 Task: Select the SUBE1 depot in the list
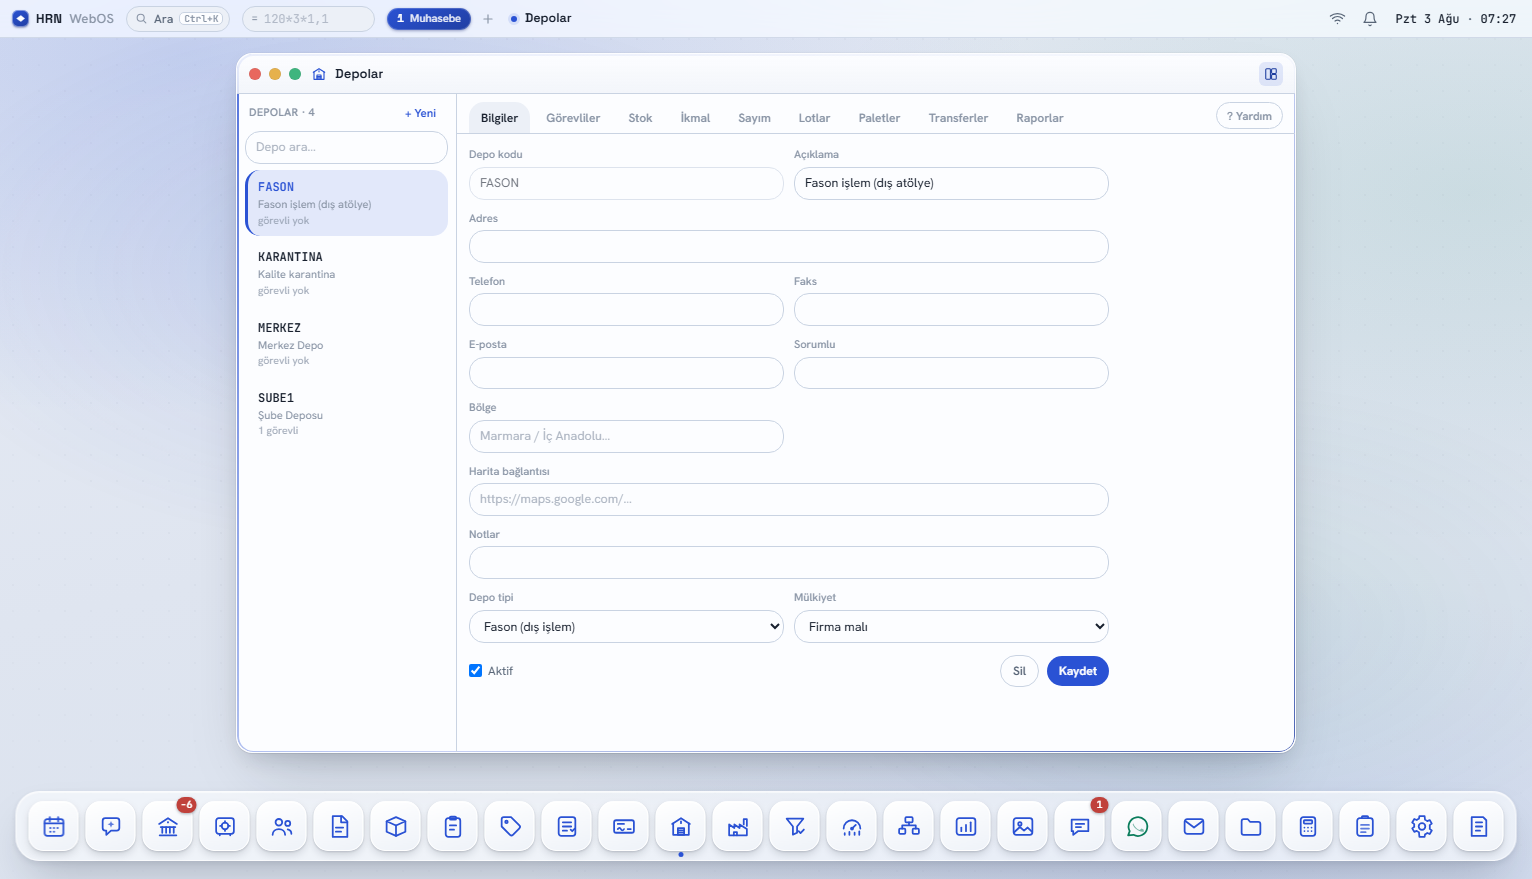pyautogui.click(x=346, y=413)
